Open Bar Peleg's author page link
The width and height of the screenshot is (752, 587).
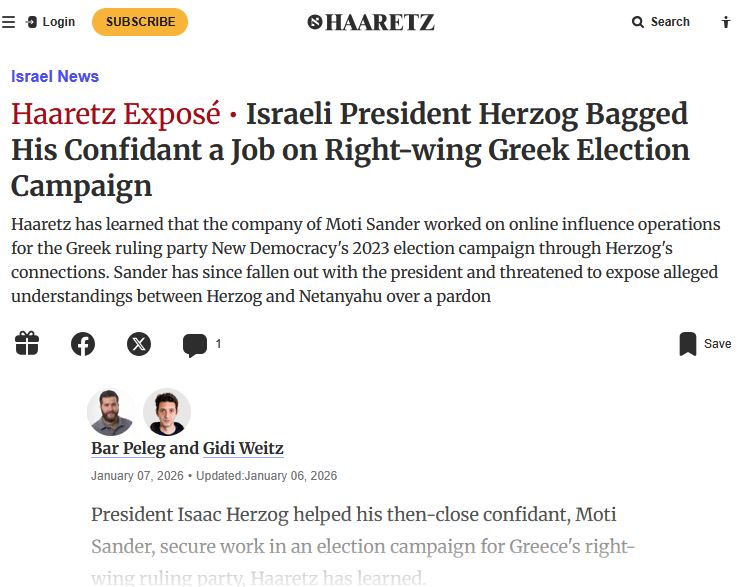click(128, 448)
